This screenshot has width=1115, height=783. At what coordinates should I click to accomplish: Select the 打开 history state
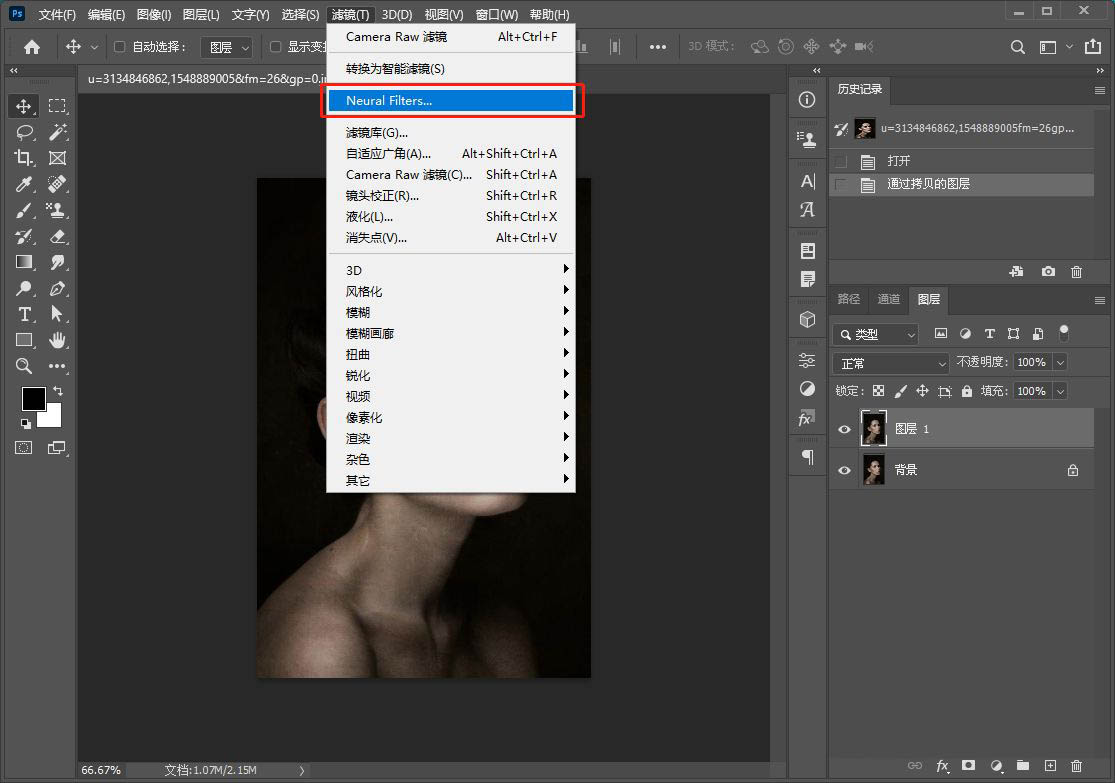click(899, 161)
